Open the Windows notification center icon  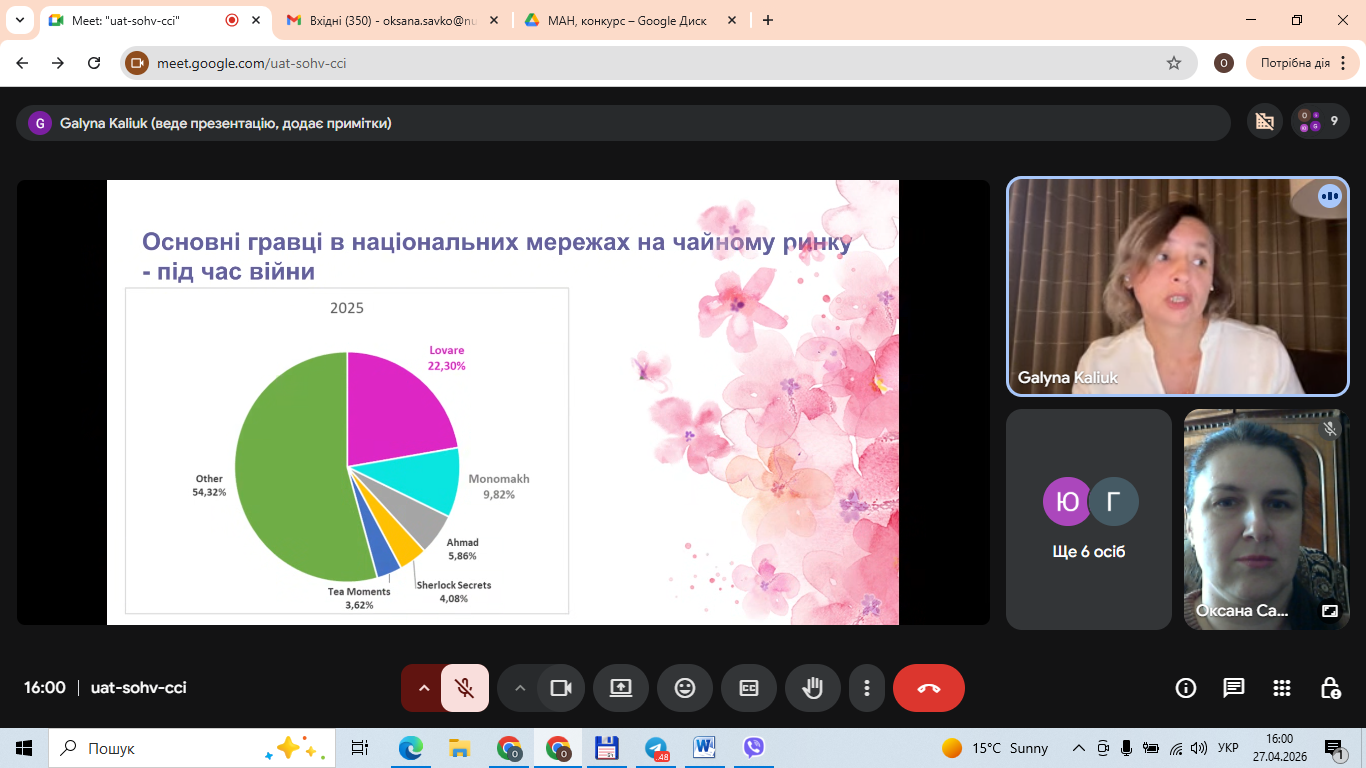(x=1333, y=748)
